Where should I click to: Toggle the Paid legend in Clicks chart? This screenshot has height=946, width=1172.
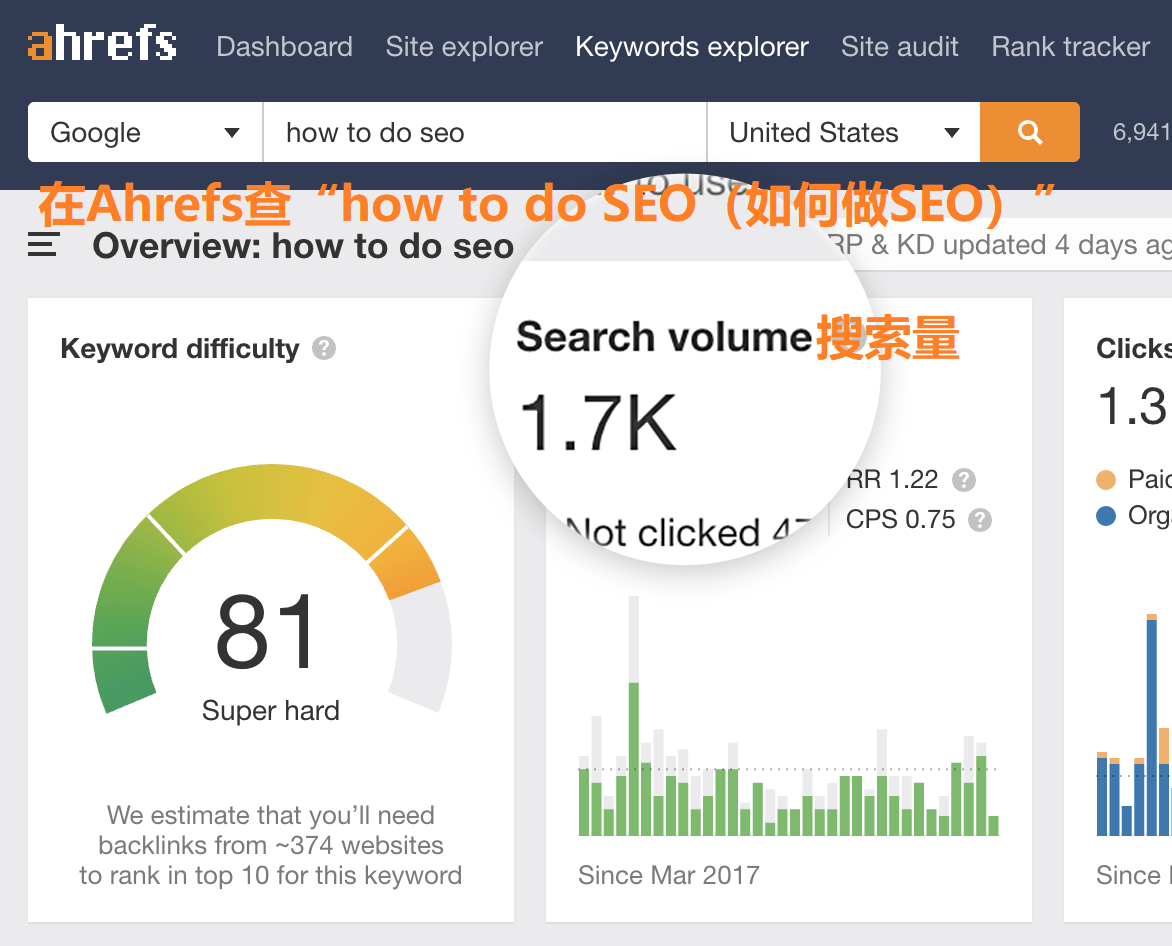[1106, 479]
